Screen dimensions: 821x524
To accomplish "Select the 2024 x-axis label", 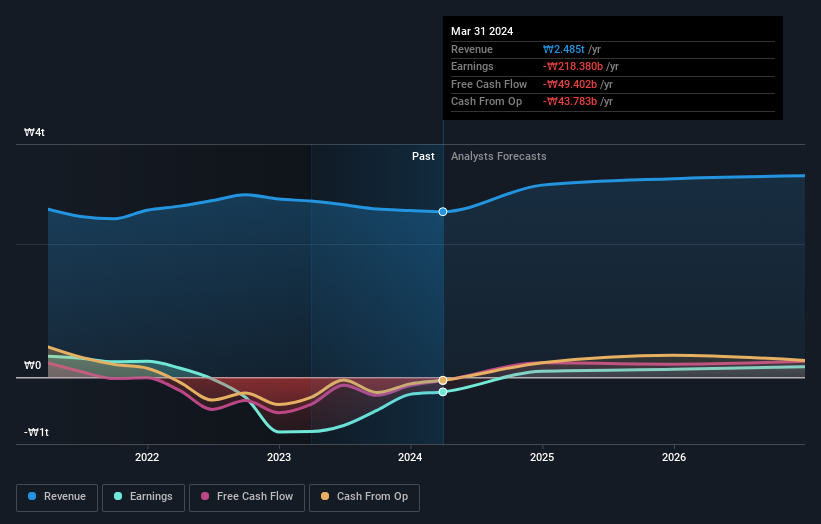I will pos(410,457).
